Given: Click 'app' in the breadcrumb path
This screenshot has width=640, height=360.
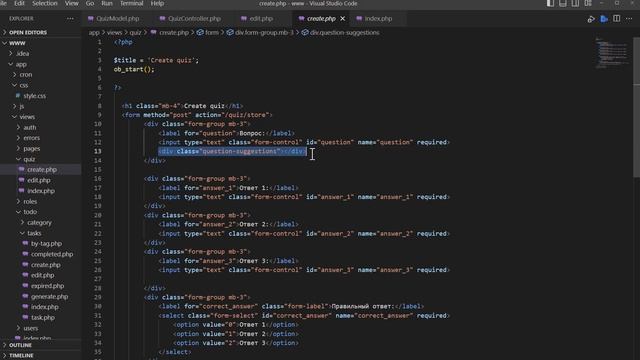Looking at the screenshot, I should coord(94,33).
